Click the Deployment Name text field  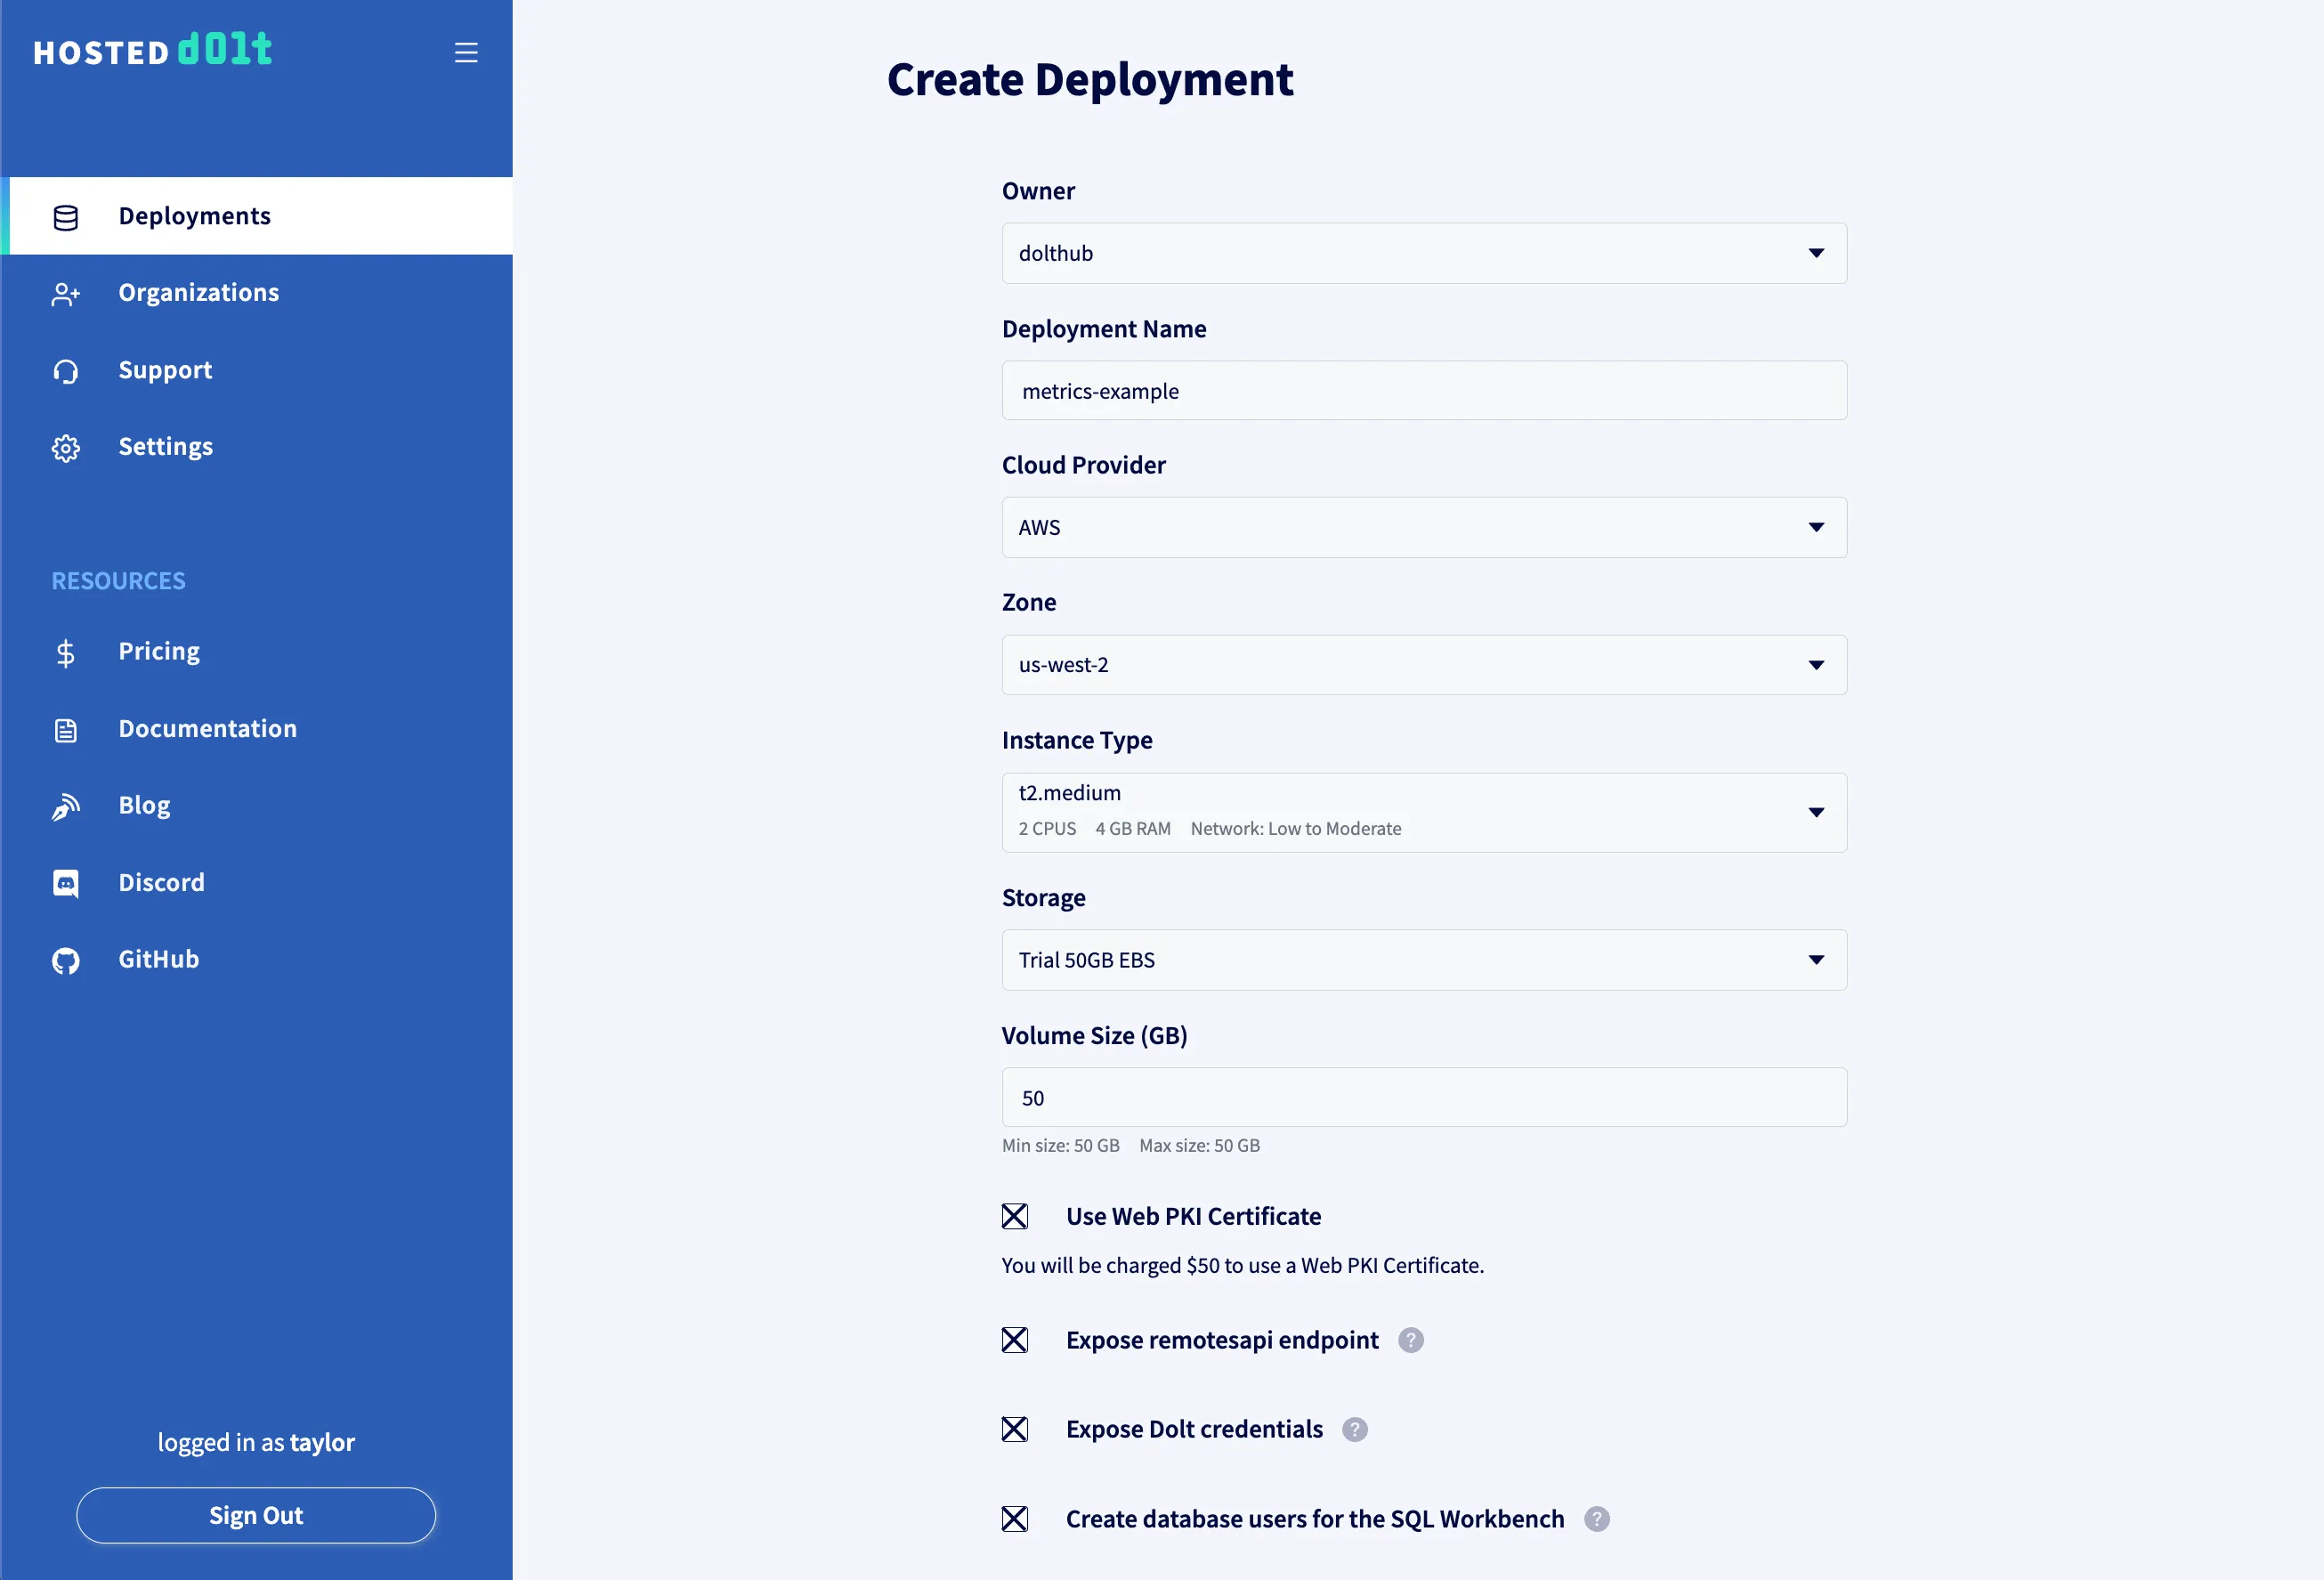pos(1423,391)
